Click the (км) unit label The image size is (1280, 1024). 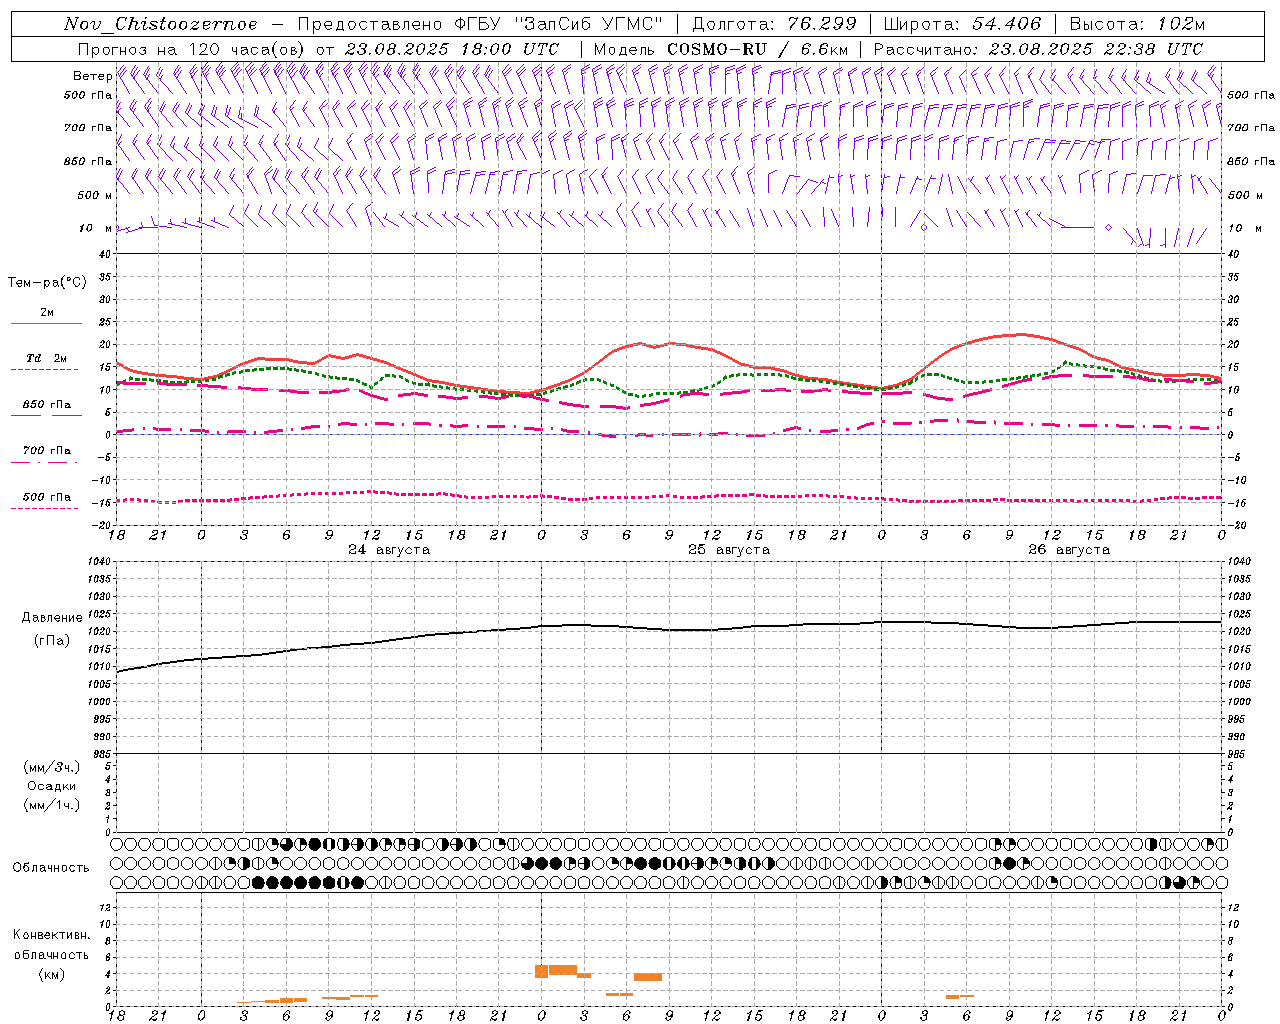point(52,974)
